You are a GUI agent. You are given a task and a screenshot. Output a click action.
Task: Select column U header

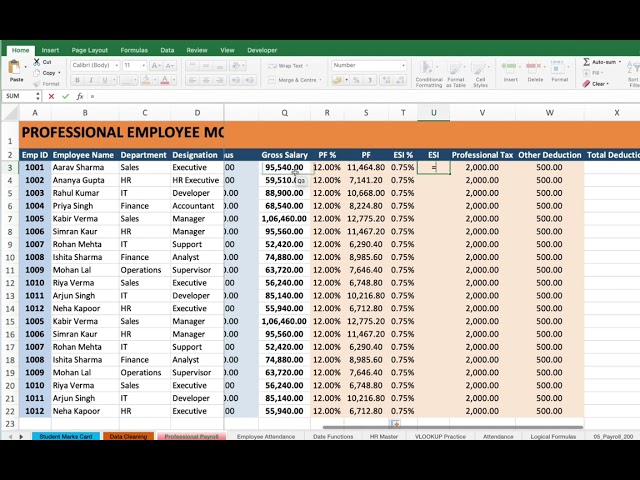tap(433, 113)
